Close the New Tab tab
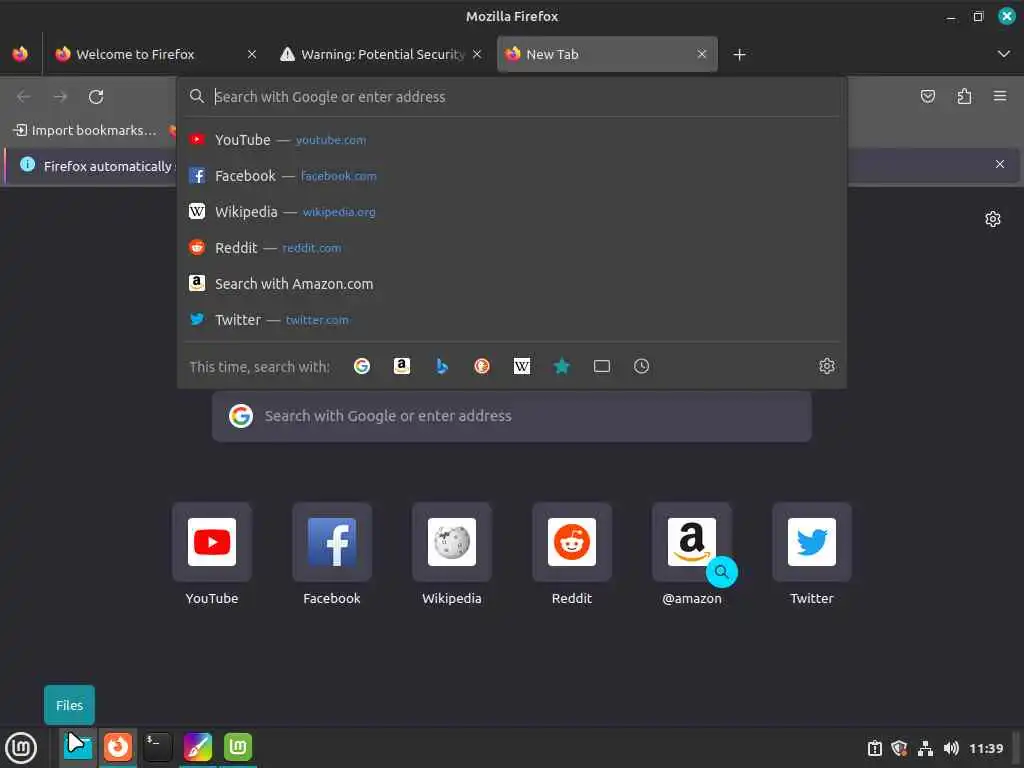The image size is (1024, 768). (x=702, y=54)
